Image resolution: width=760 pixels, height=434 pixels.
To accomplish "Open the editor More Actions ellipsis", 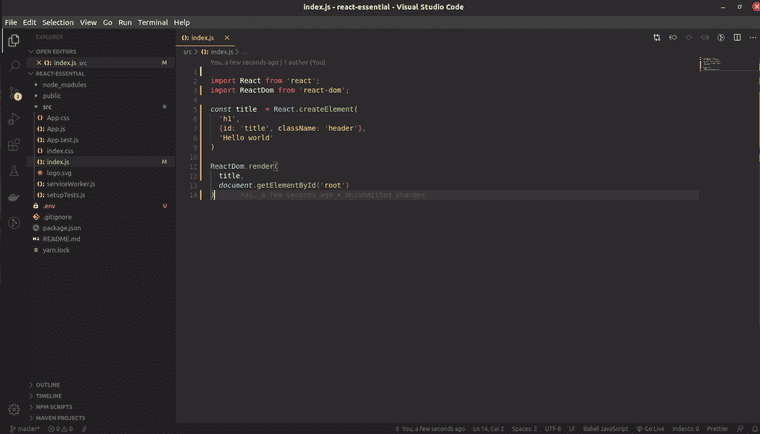I will [x=753, y=38].
